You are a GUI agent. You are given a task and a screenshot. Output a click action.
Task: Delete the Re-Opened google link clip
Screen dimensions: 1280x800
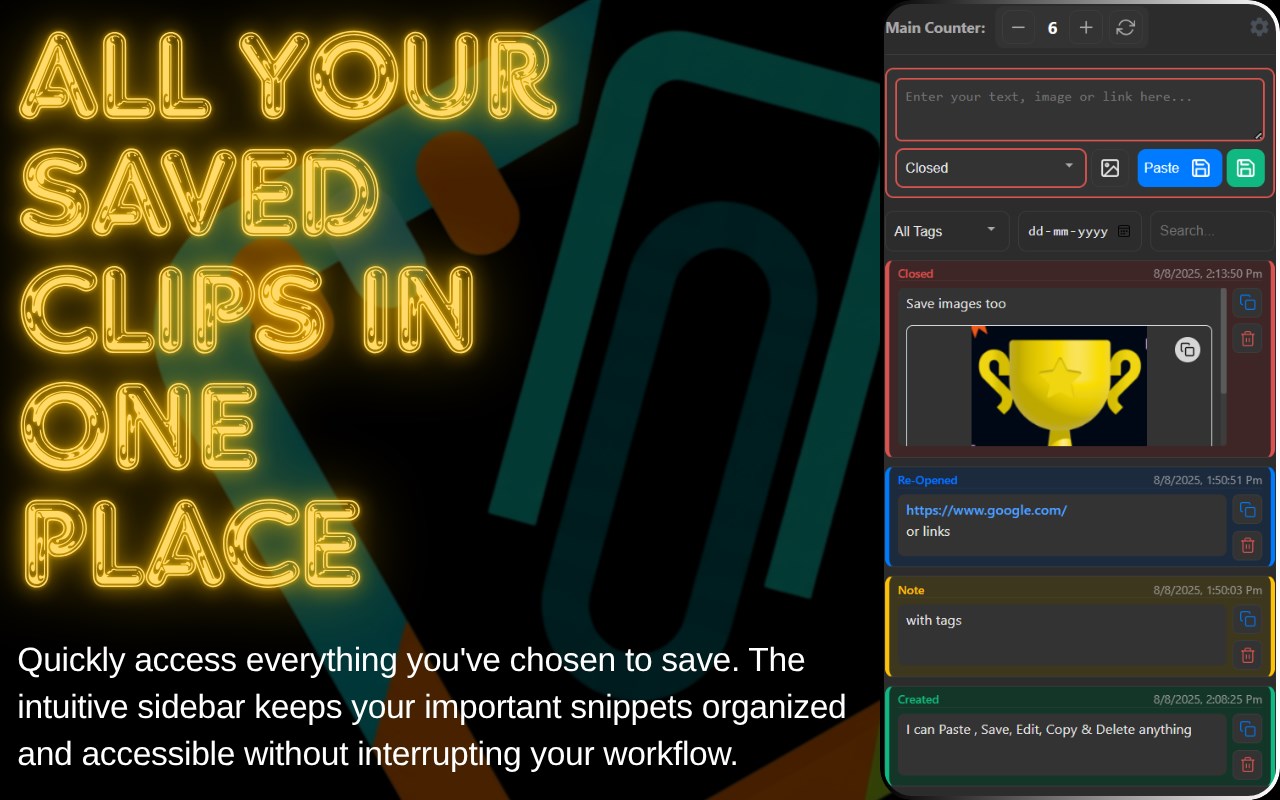coord(1247,545)
